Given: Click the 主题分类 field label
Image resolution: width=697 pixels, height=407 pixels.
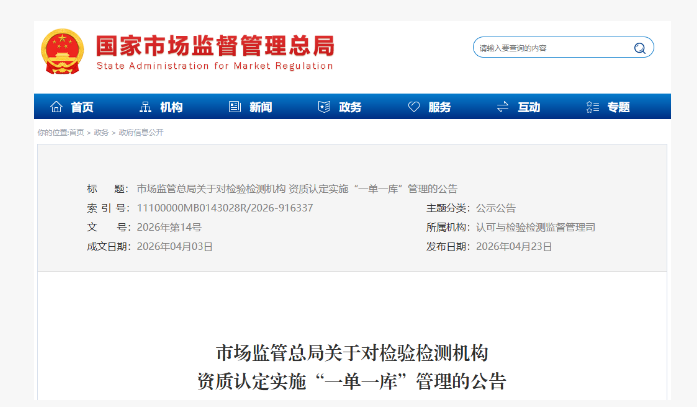Looking at the screenshot, I should click(448, 208).
